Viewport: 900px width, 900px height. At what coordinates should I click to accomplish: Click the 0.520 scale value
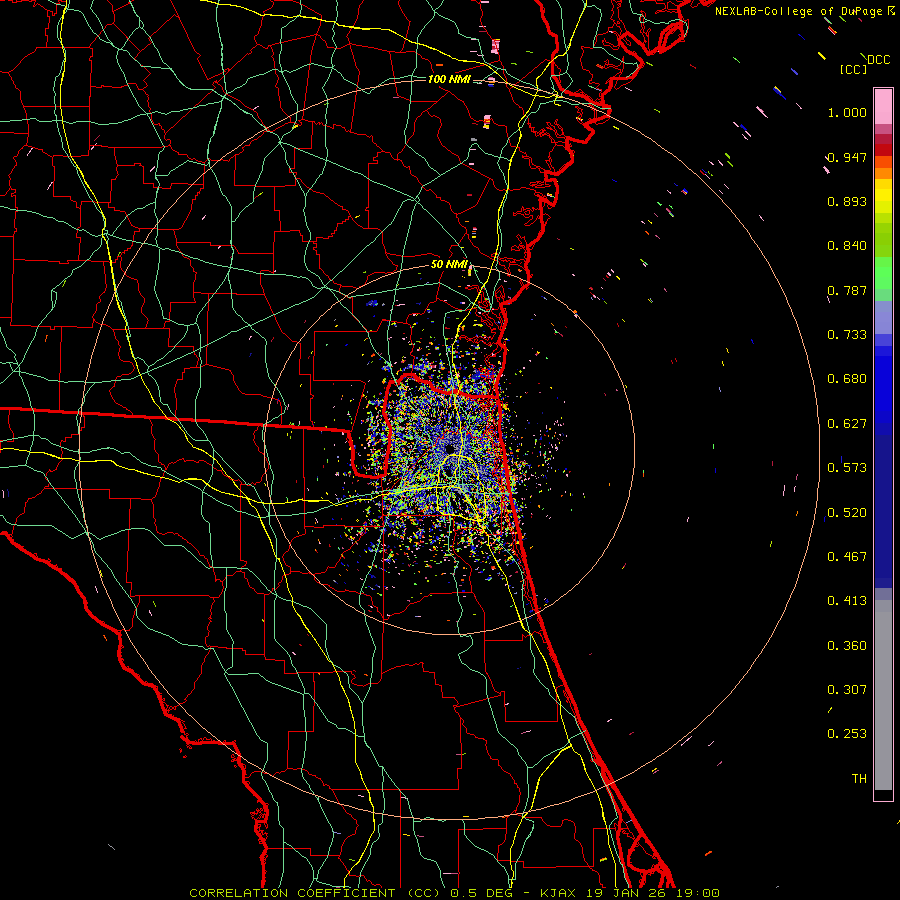pyautogui.click(x=847, y=513)
